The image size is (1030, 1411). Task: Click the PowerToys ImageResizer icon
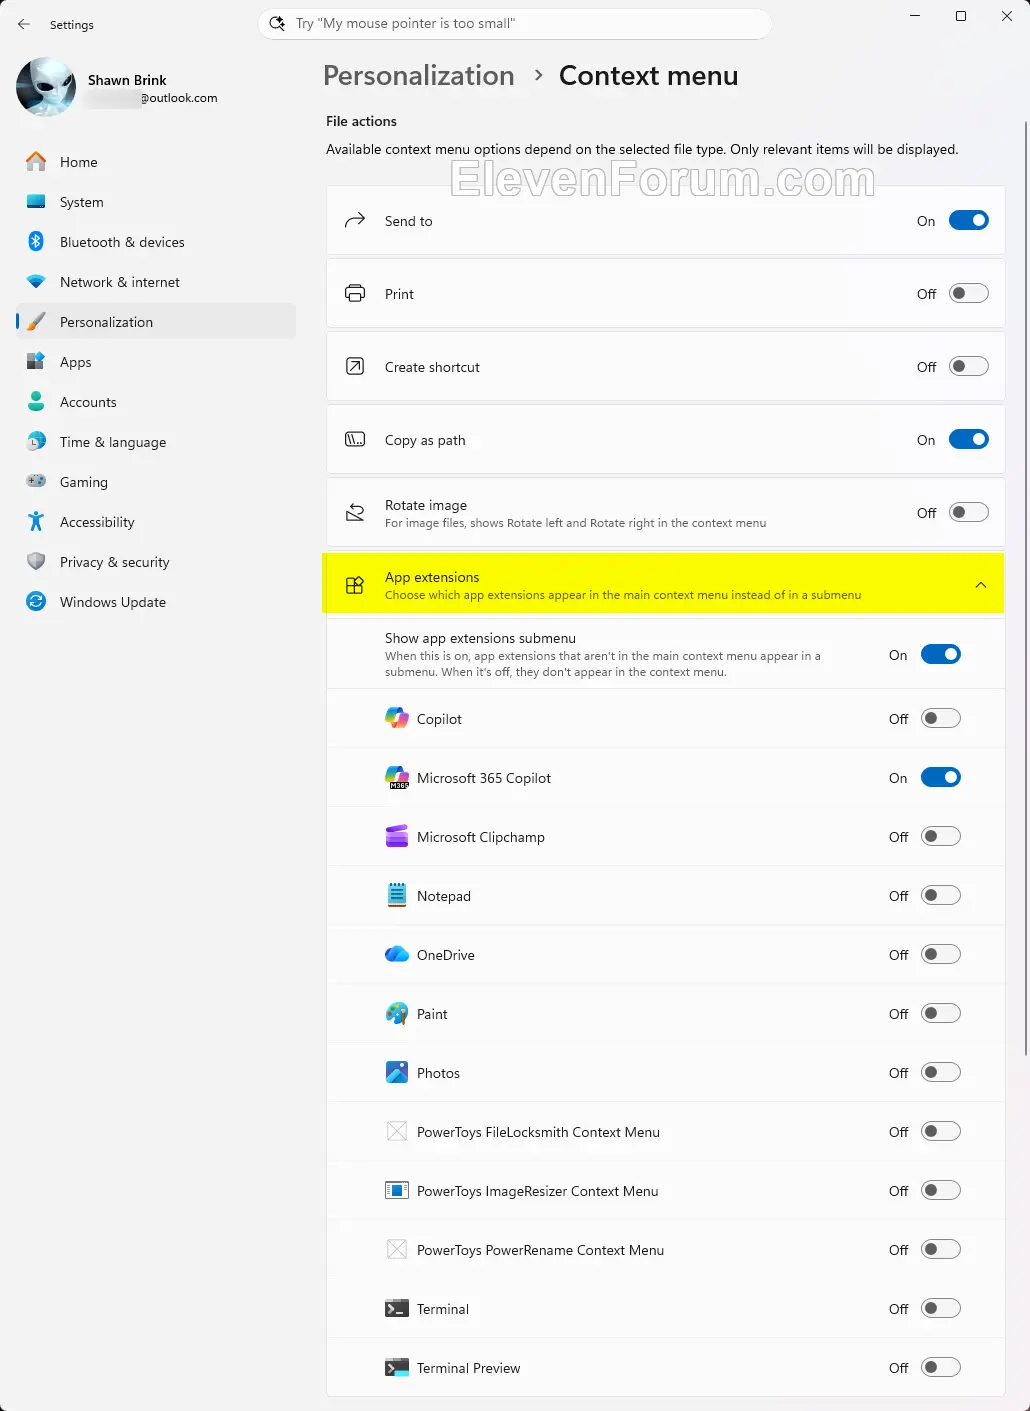397,1190
